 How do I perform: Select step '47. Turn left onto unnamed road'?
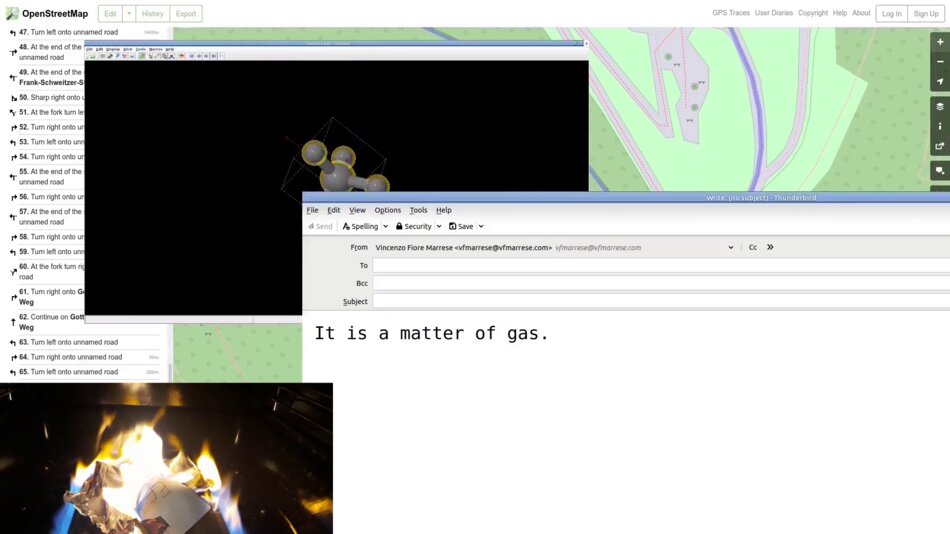pyautogui.click(x=85, y=32)
